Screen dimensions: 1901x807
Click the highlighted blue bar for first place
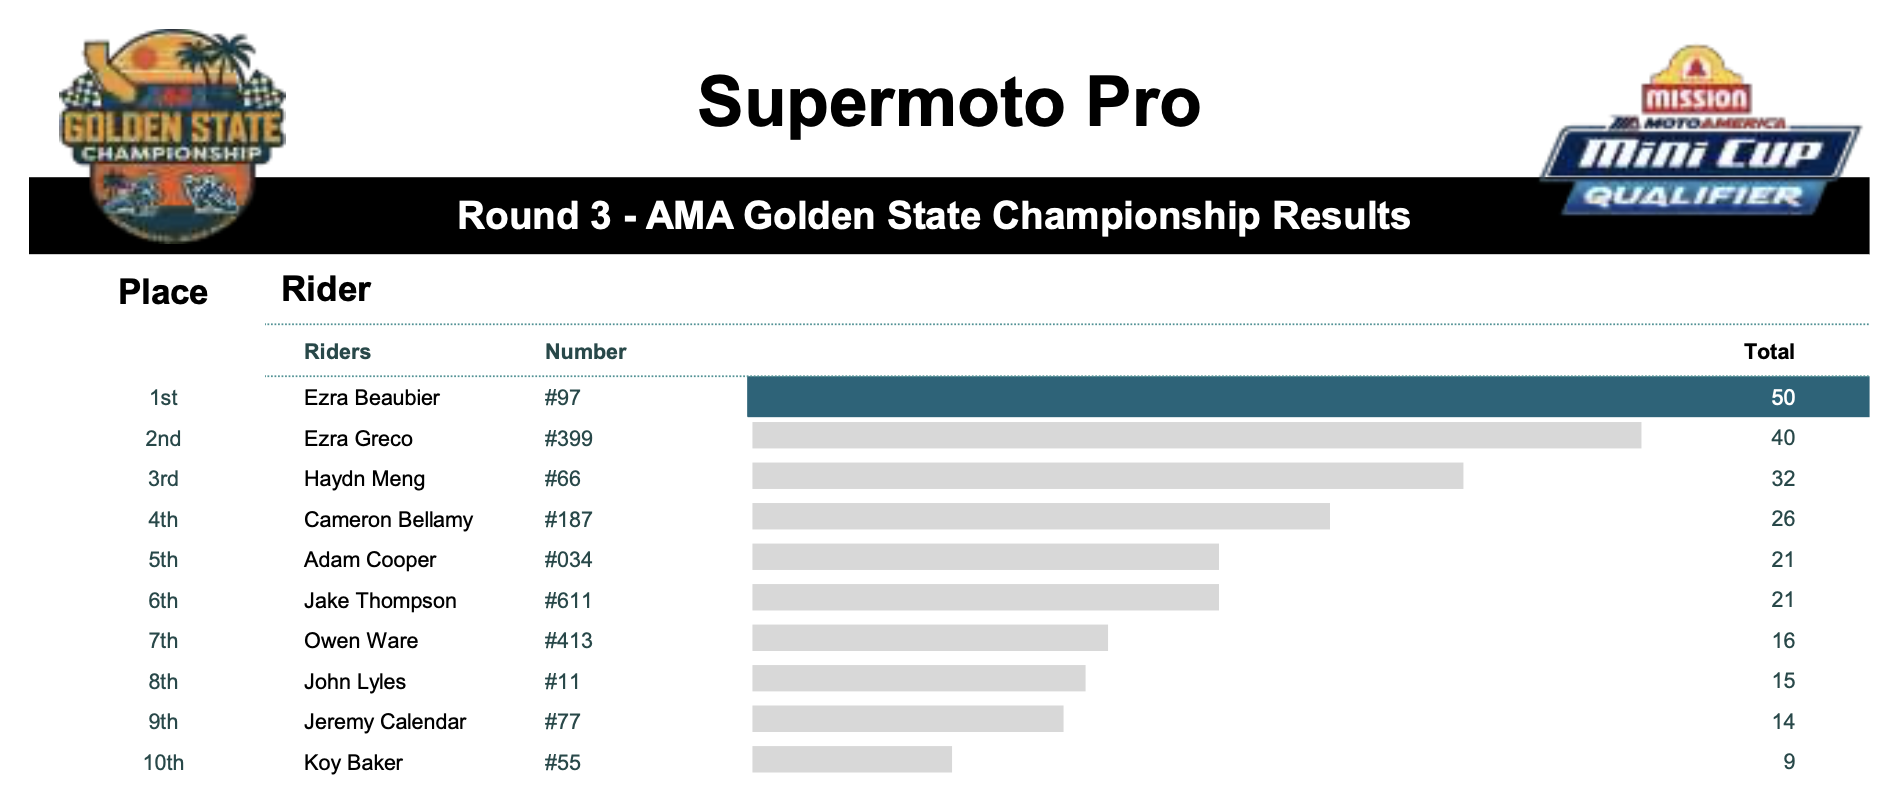coord(1308,397)
